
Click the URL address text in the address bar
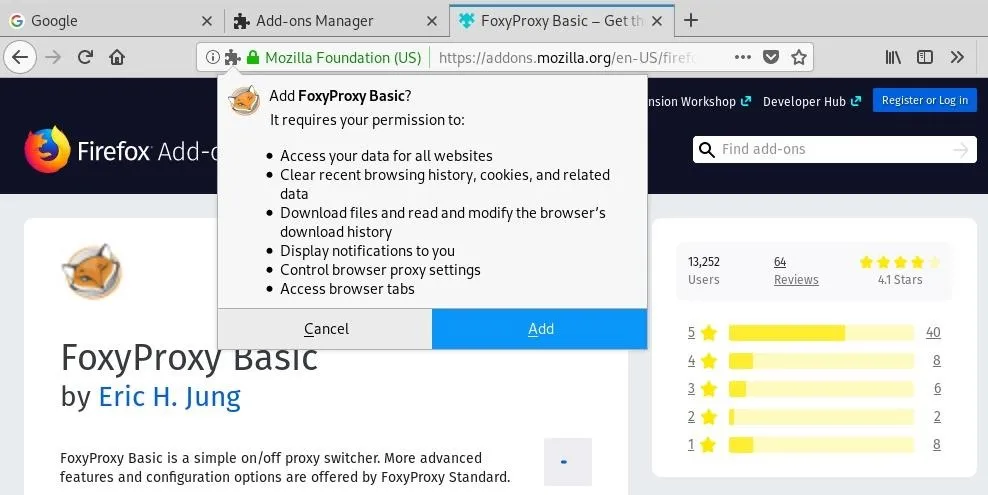[568, 58]
